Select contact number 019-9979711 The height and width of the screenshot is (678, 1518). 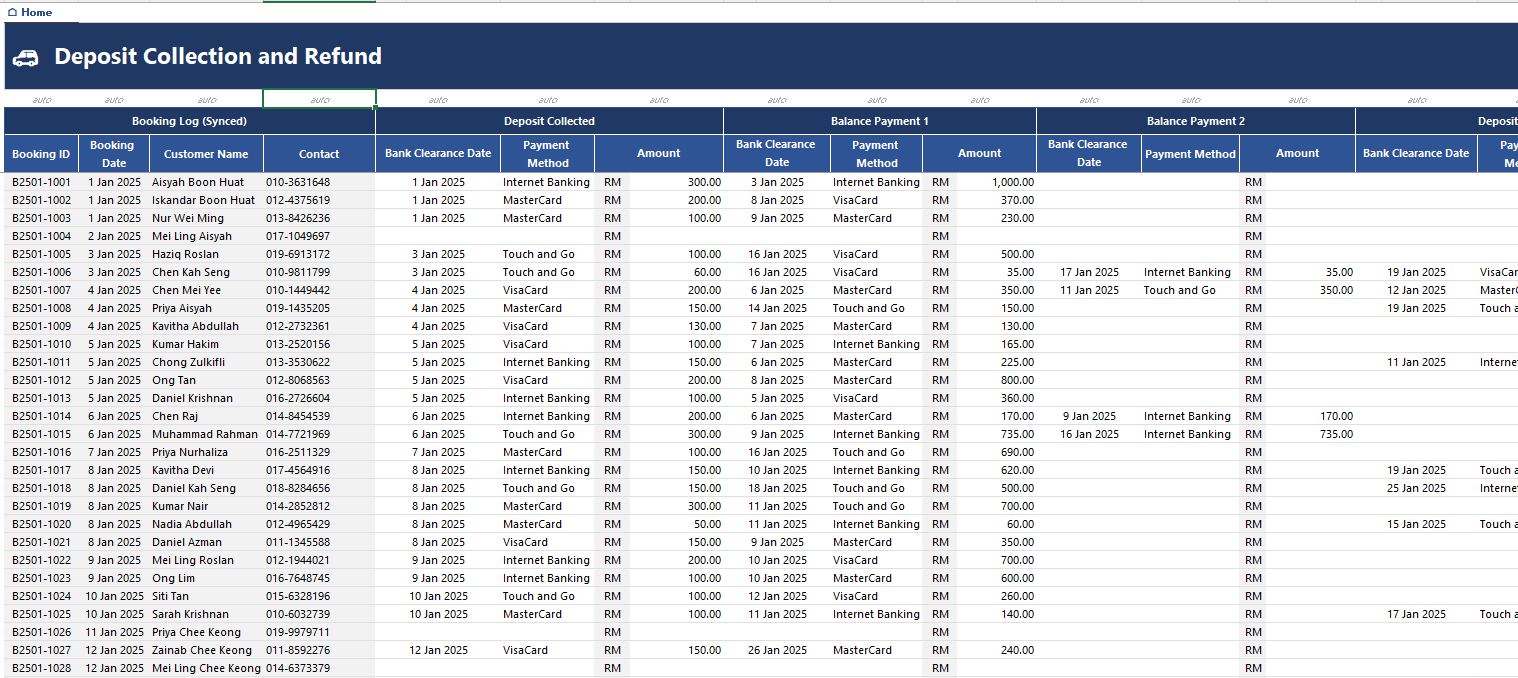click(x=298, y=632)
